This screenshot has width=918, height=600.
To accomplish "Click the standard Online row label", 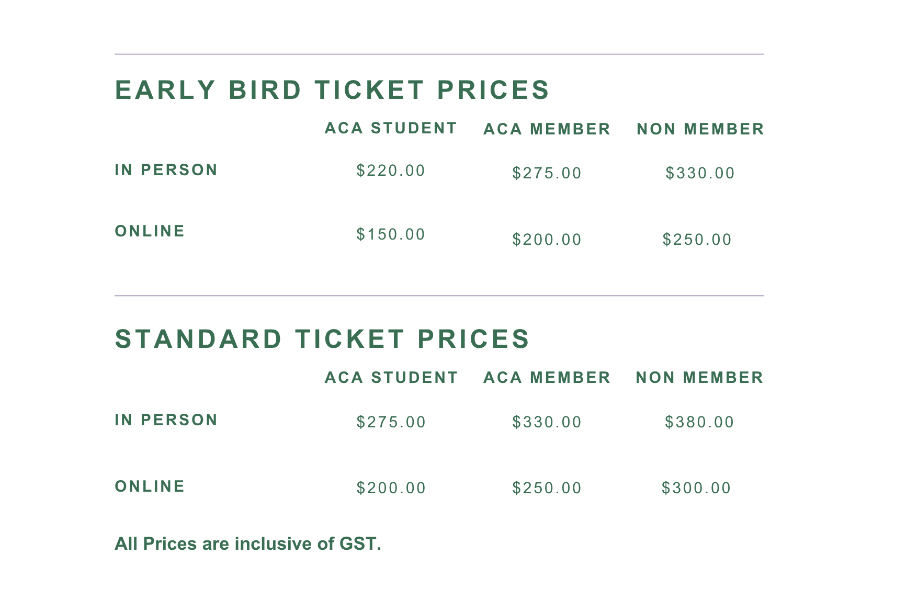I will [x=150, y=487].
